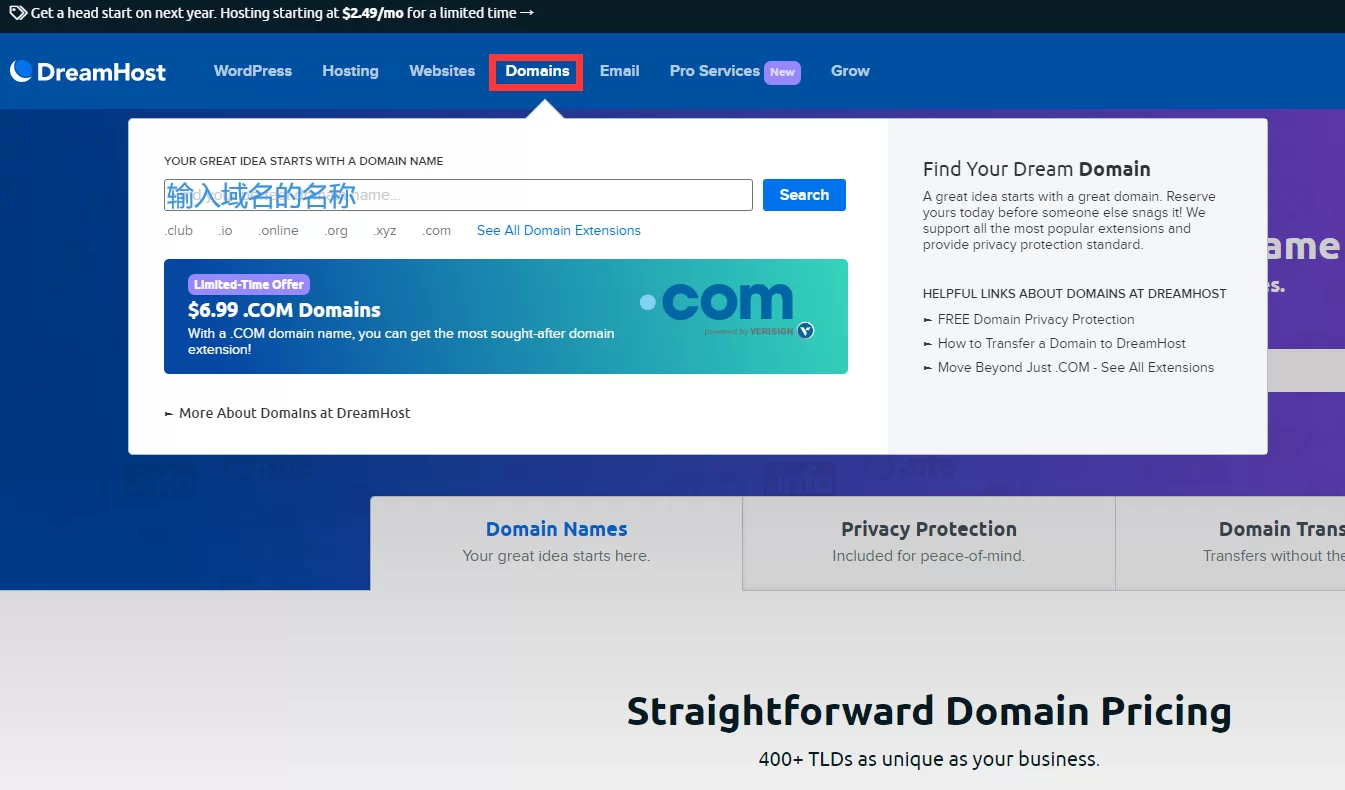
Task: Select the Domains menu item
Action: click(x=537, y=71)
